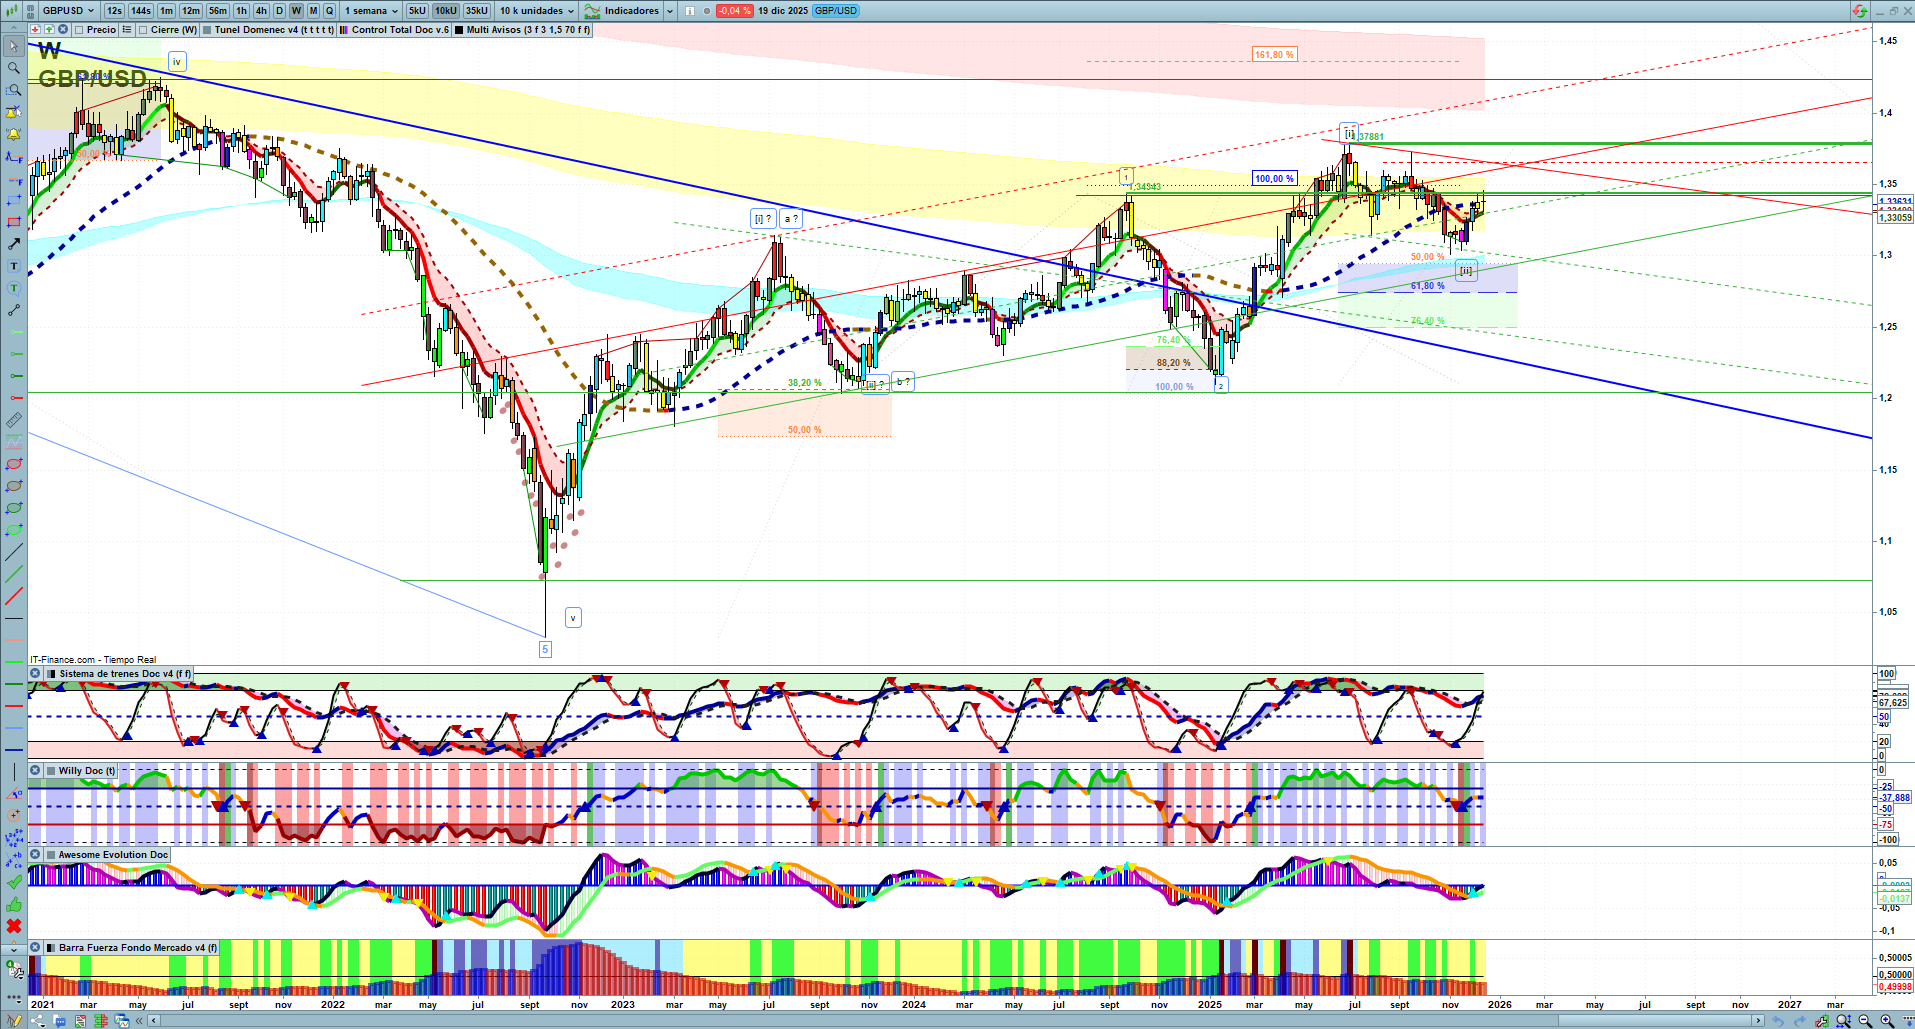Choose the brown ellipse drawing tool
This screenshot has width=1915, height=1029.
click(14, 486)
